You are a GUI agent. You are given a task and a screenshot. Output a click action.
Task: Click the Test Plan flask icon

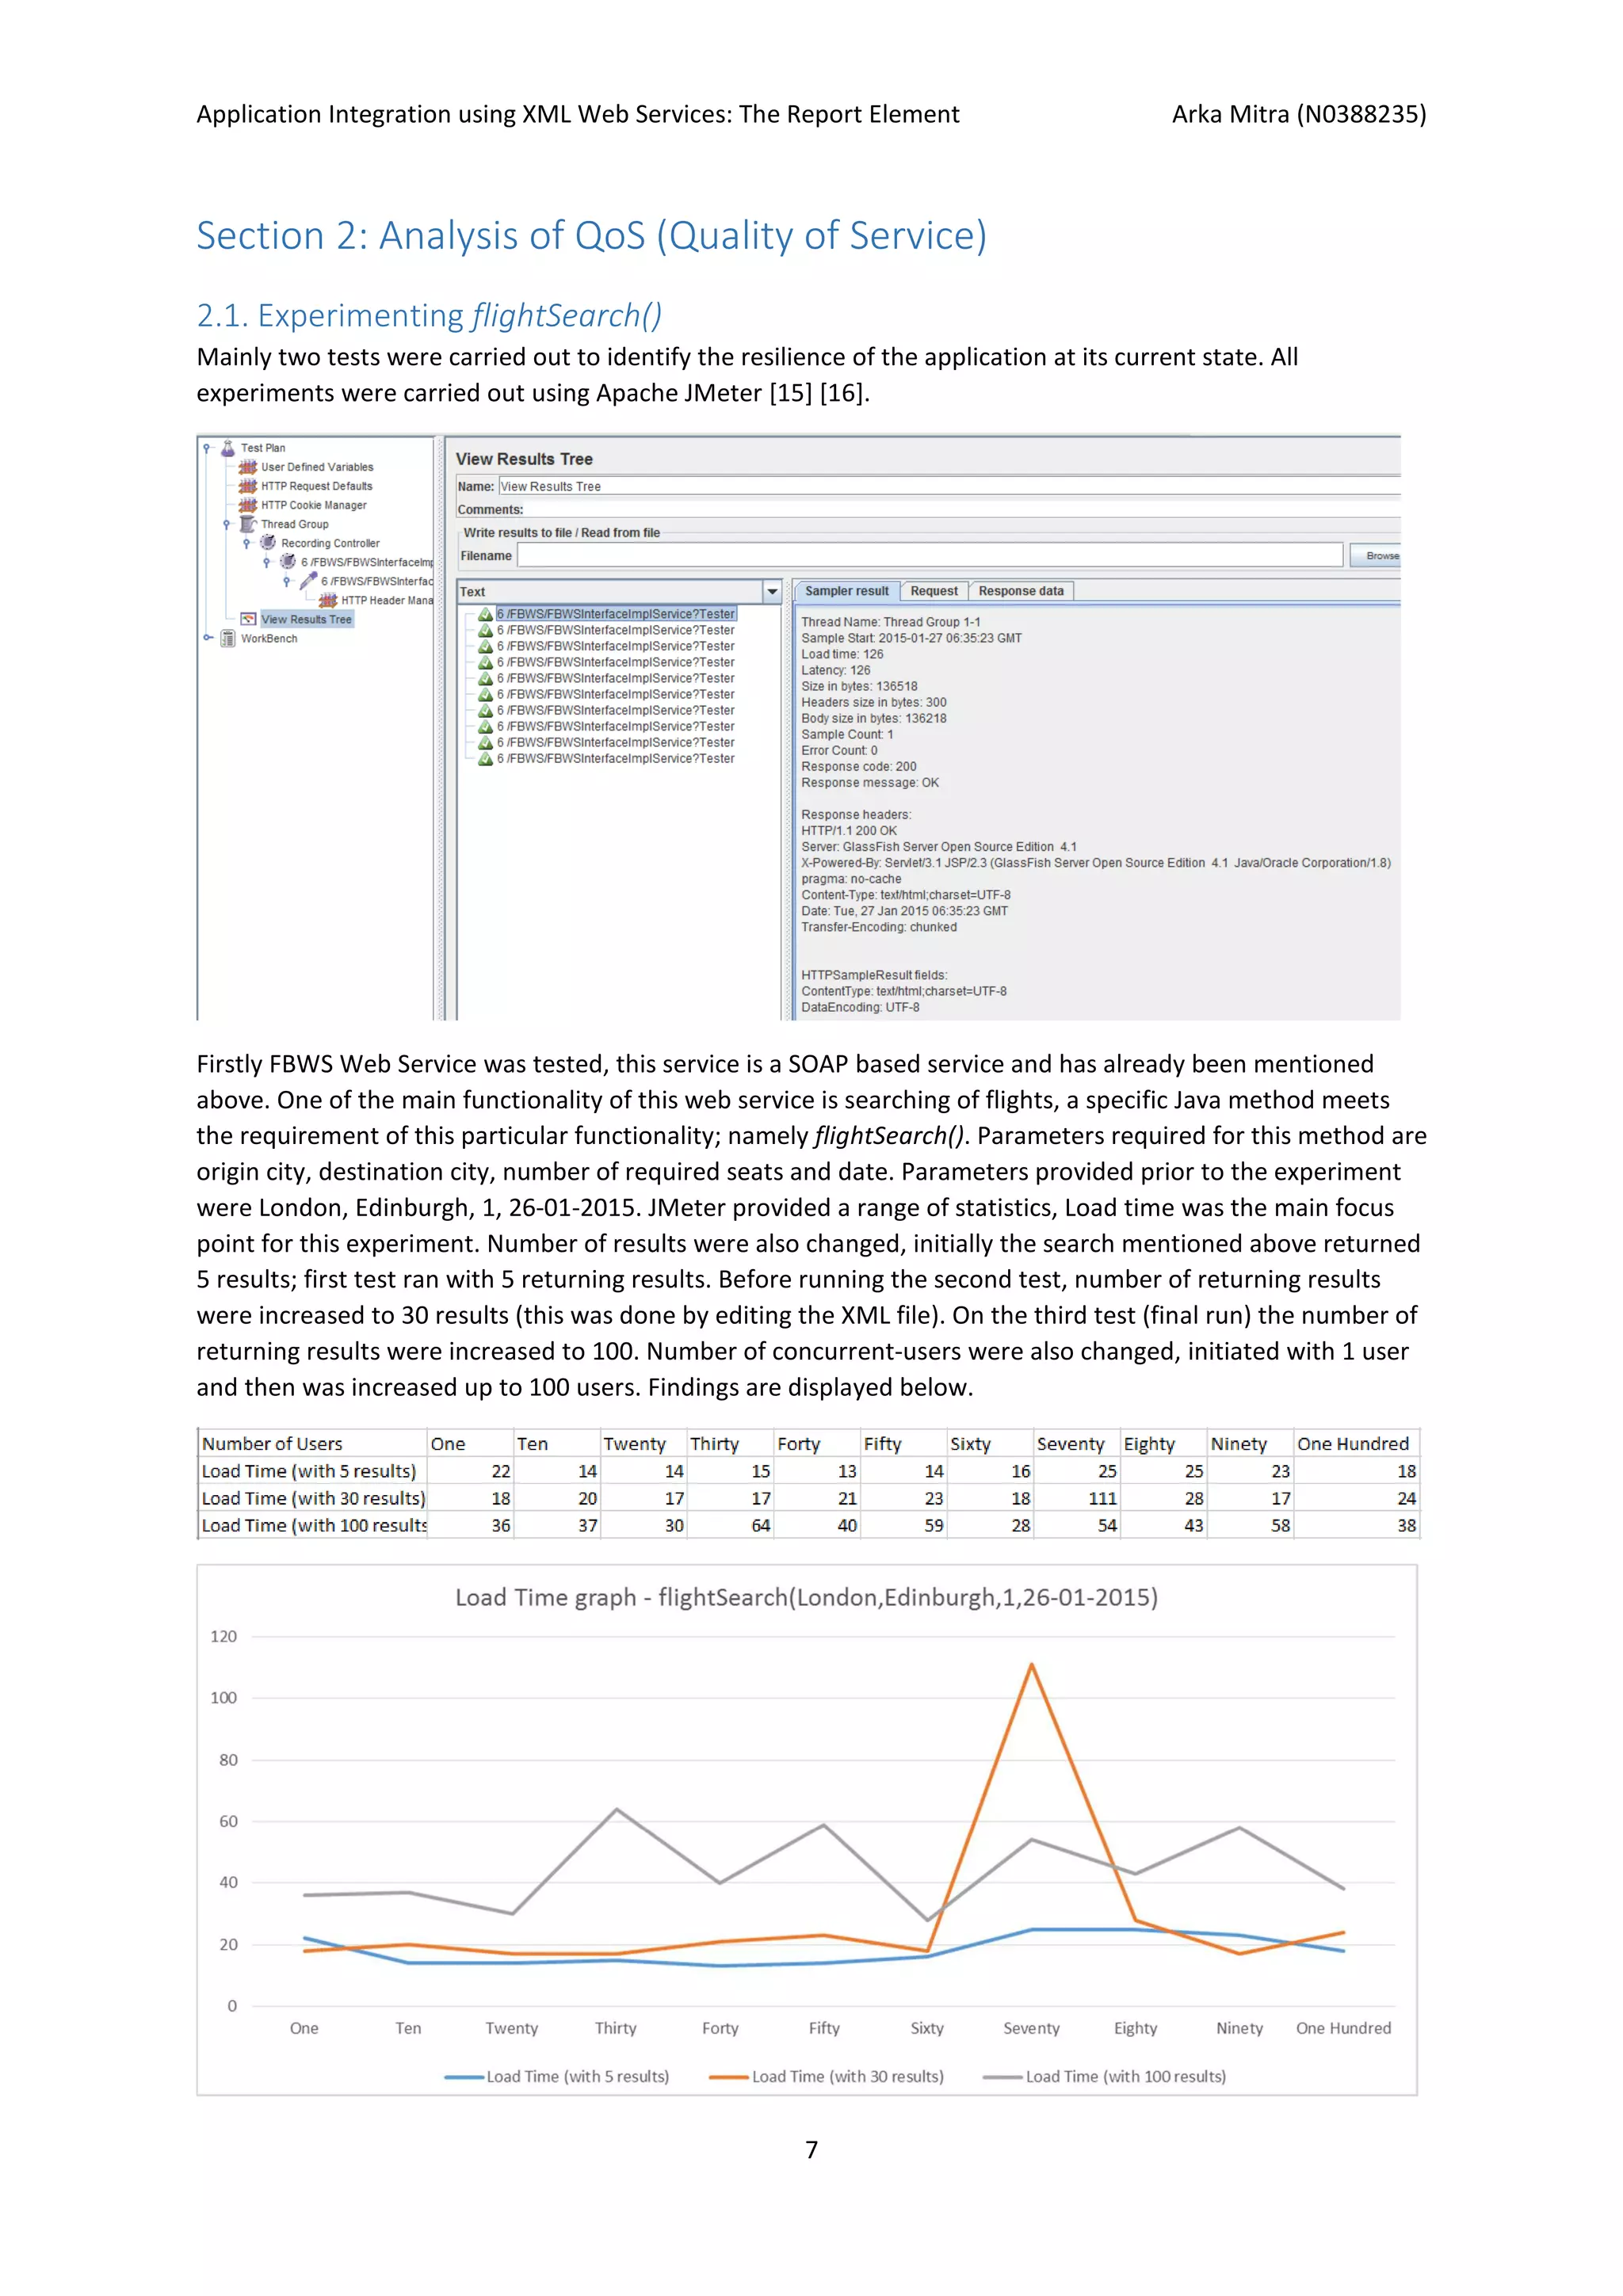pyautogui.click(x=228, y=448)
